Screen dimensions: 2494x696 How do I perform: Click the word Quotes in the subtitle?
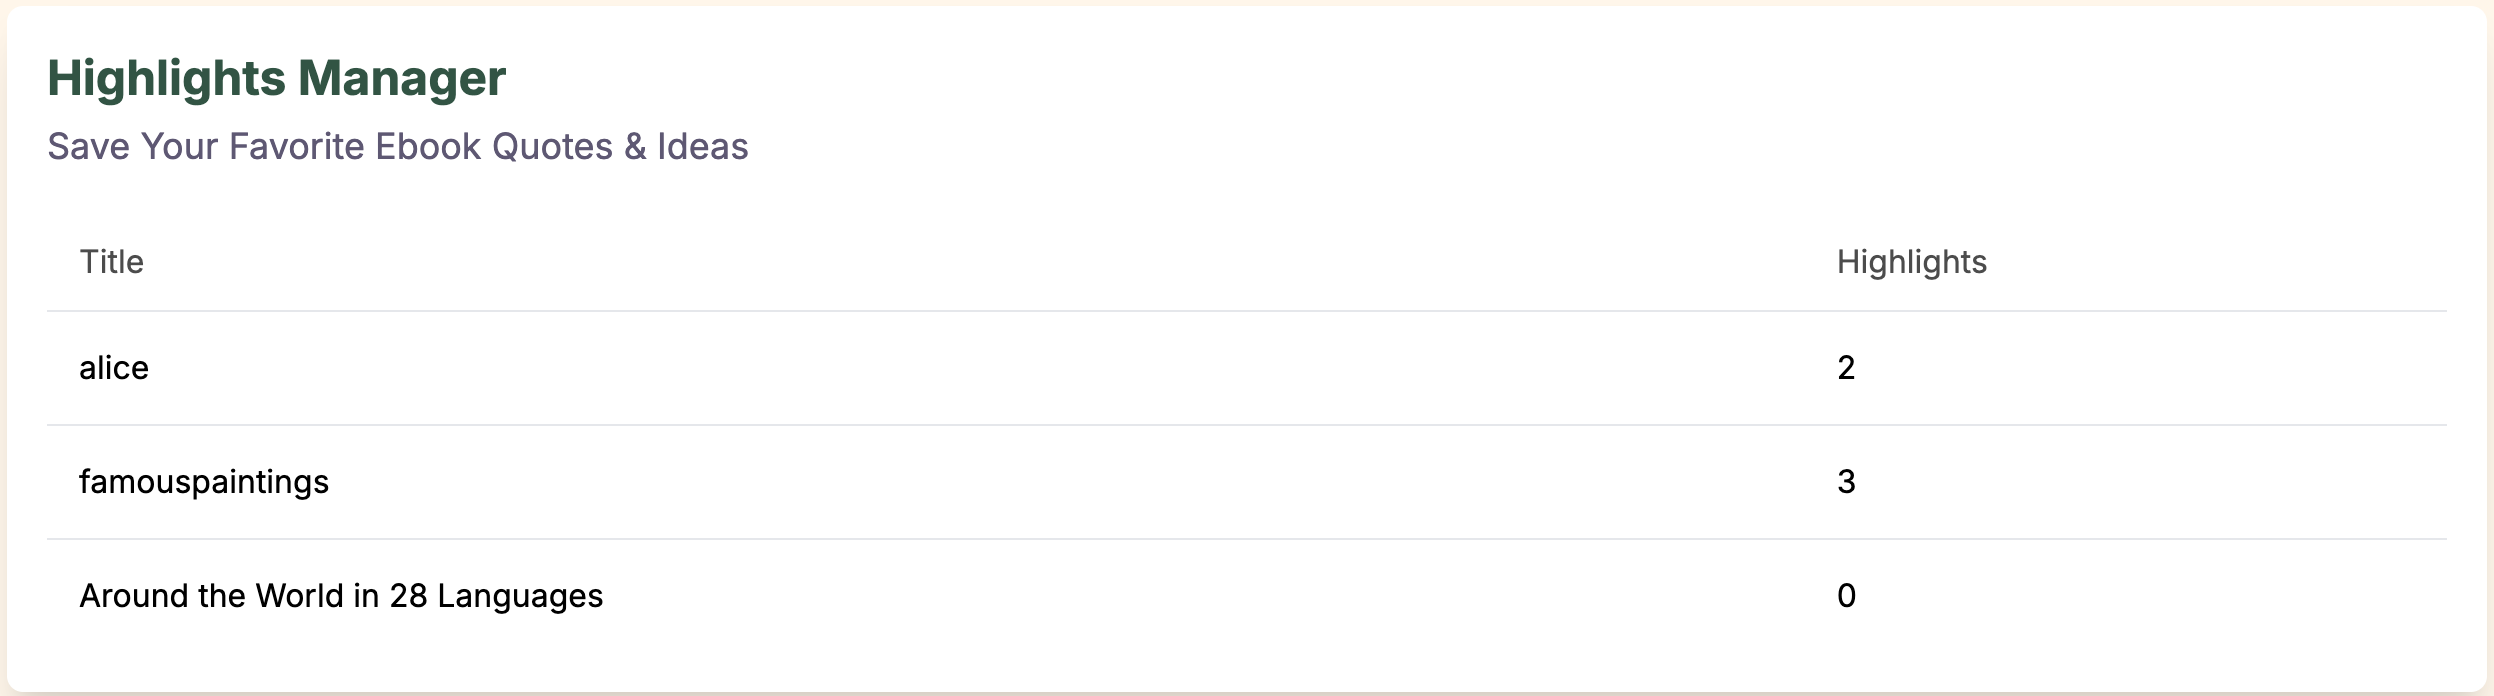[x=552, y=147]
